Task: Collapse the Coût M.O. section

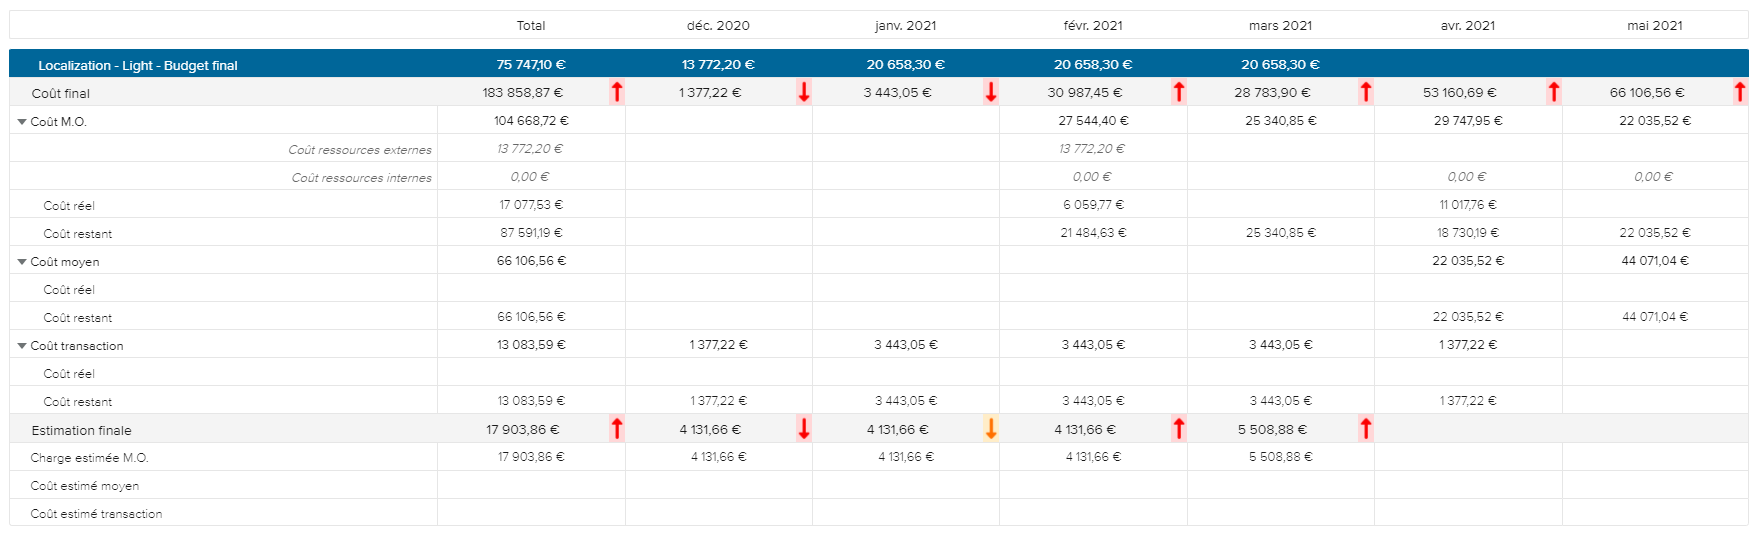Action: 22,122
